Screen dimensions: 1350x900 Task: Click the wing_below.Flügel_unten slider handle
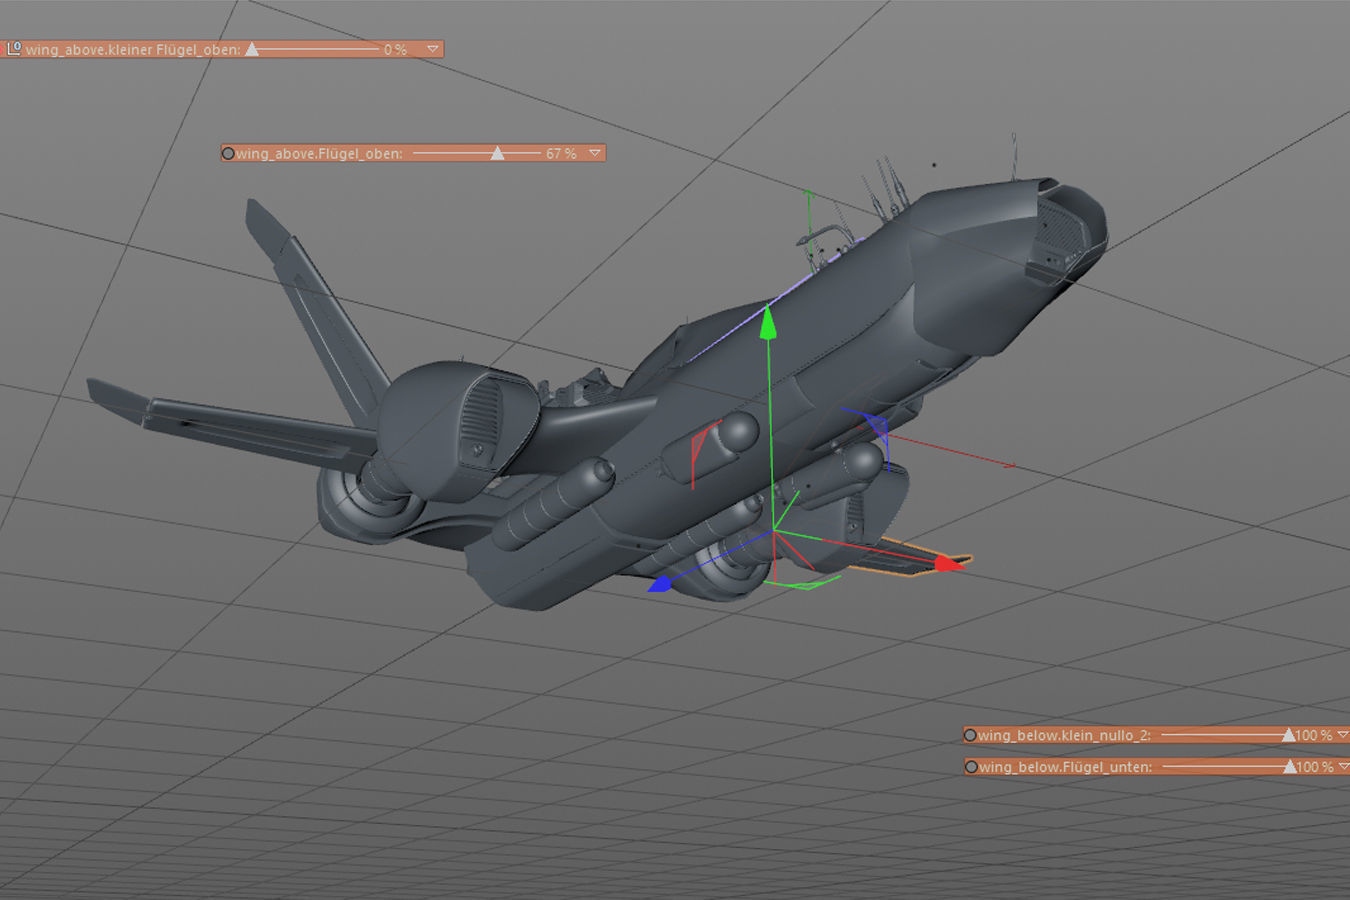coord(1290,767)
